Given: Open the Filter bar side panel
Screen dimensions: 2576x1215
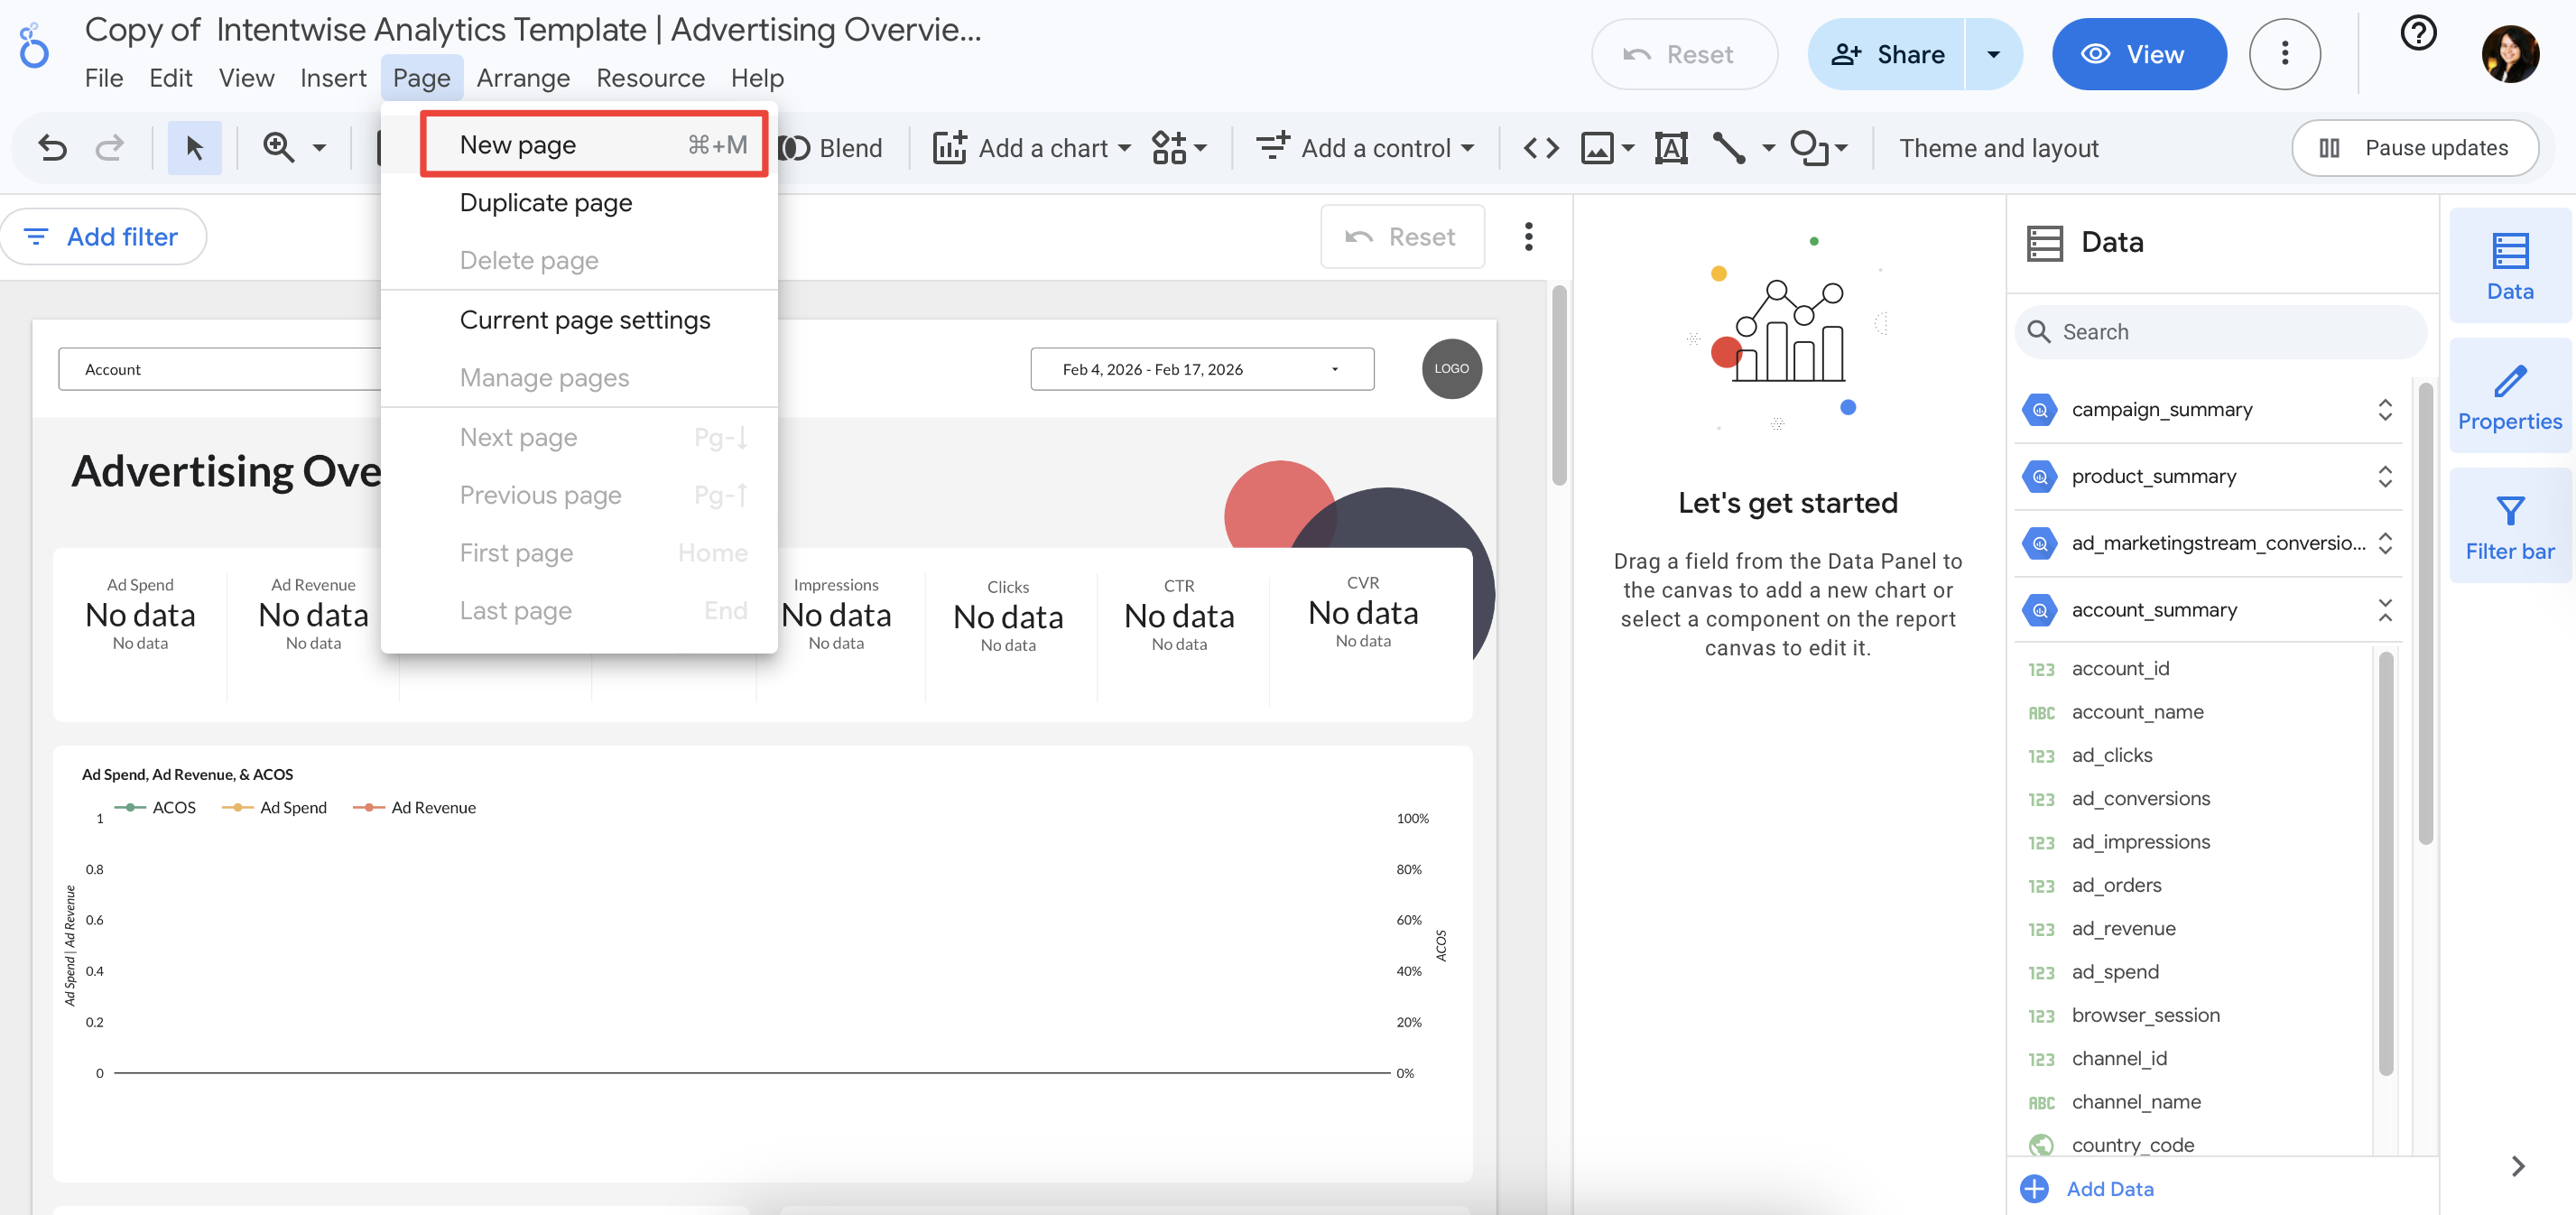Looking at the screenshot, I should [2509, 528].
